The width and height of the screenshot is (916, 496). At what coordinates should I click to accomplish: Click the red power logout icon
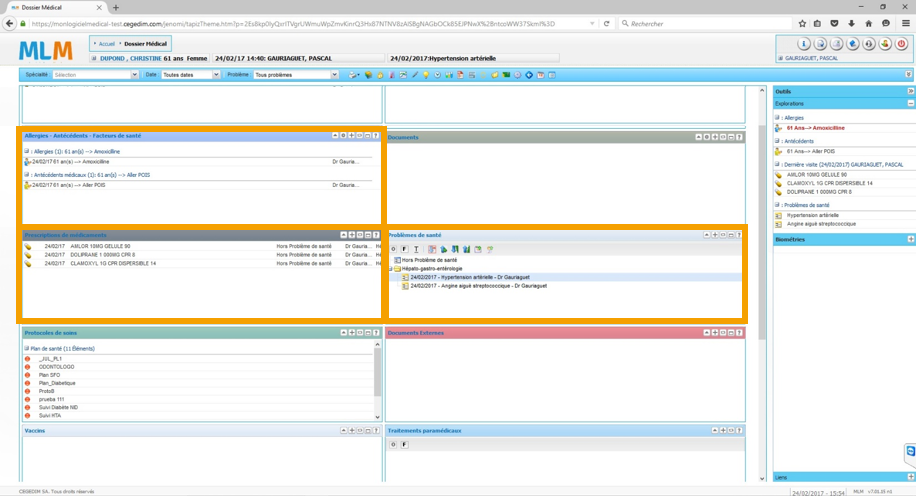tap(901, 44)
